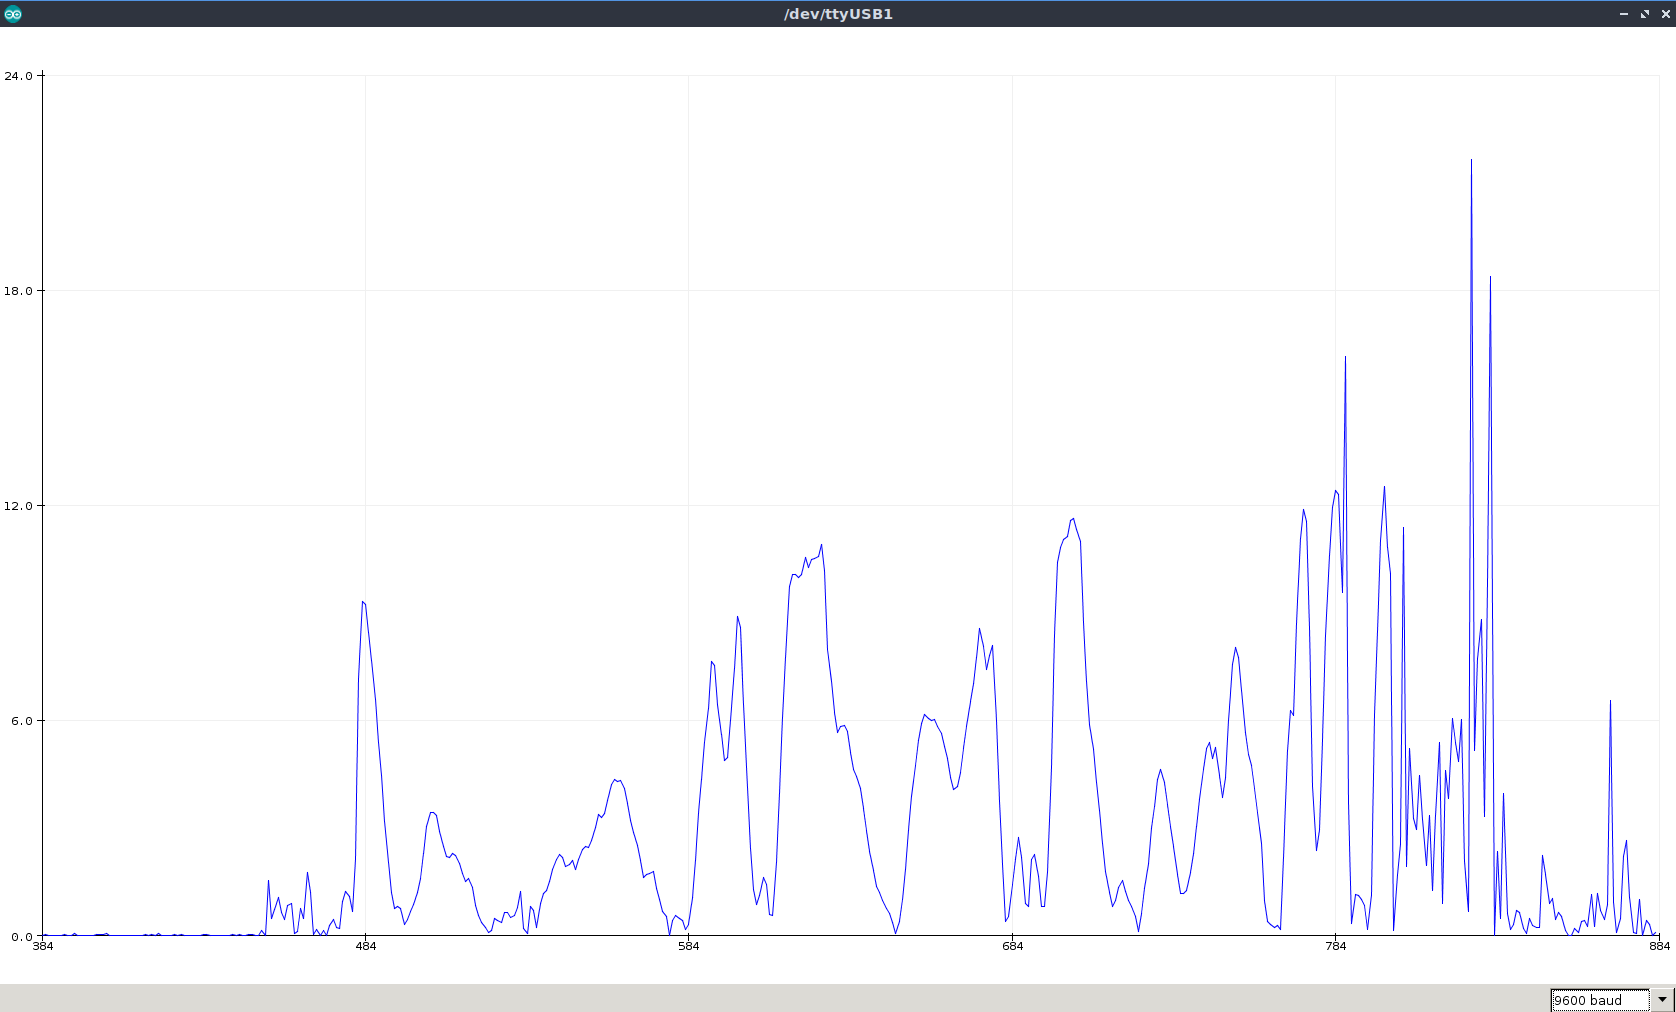Viewport: 1676px width, 1012px height.
Task: Click the 18.0 Y-axis label
Action: point(18,291)
